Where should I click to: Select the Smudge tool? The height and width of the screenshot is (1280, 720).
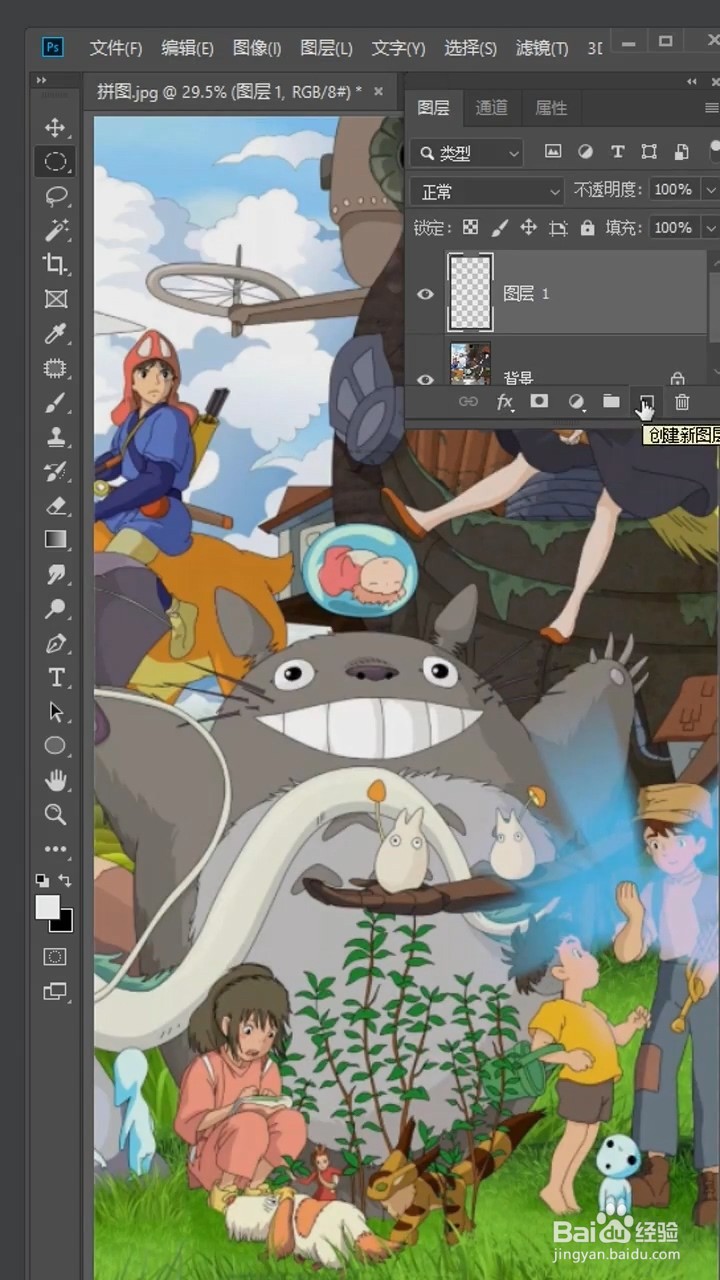55,574
